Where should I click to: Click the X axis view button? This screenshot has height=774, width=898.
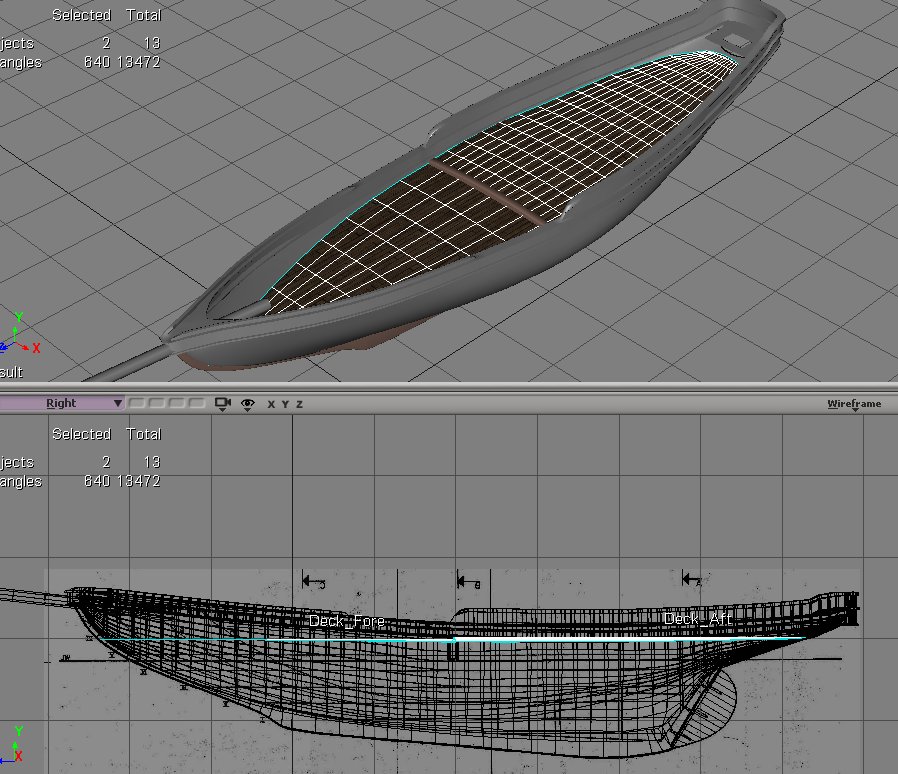click(271, 404)
